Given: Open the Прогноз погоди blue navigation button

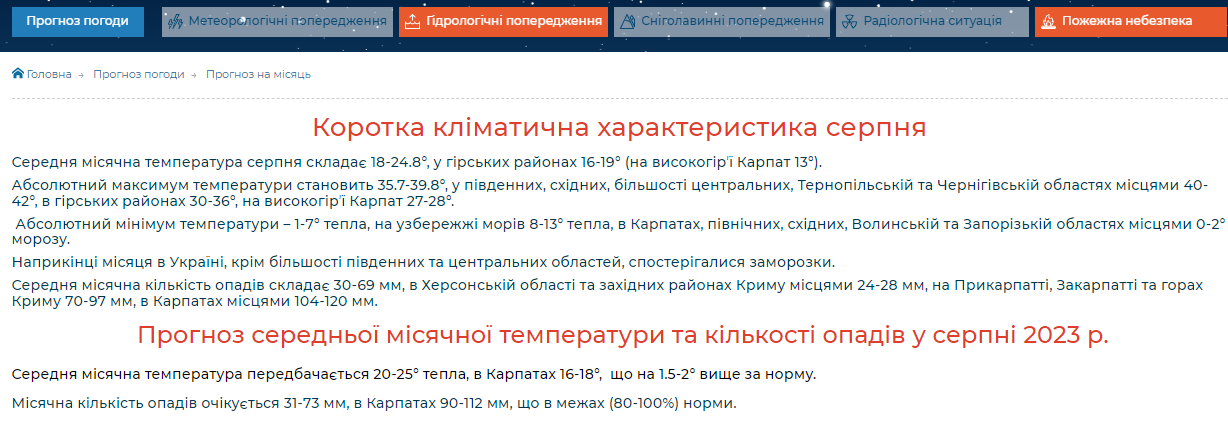Looking at the screenshot, I should pos(77,21).
